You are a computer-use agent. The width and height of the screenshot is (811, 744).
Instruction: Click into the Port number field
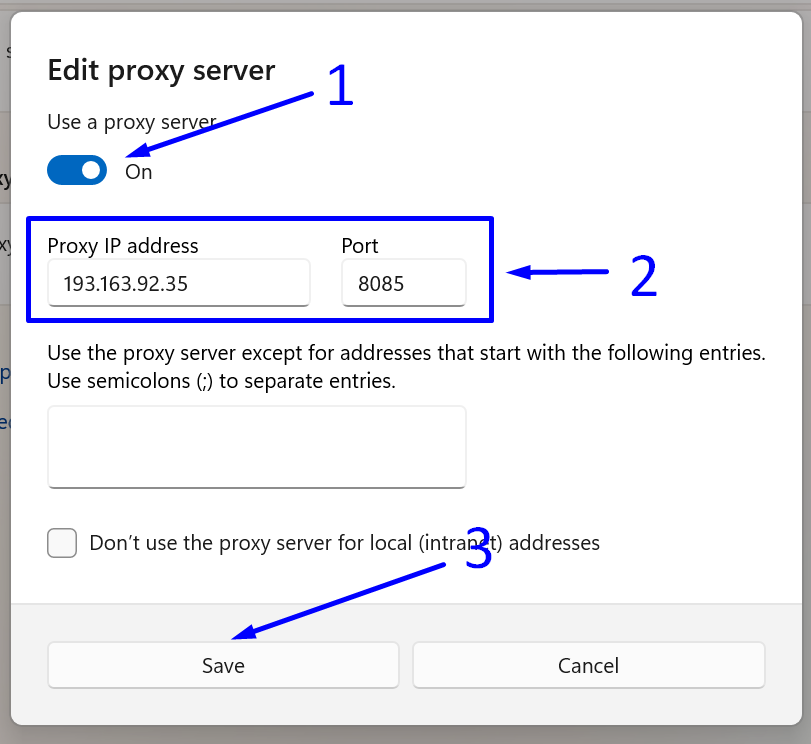pyautogui.click(x=403, y=284)
